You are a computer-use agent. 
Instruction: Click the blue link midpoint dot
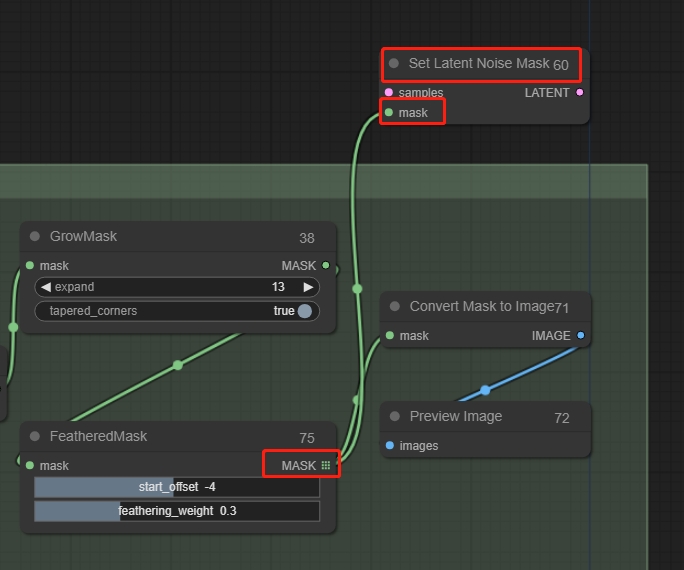click(x=485, y=390)
